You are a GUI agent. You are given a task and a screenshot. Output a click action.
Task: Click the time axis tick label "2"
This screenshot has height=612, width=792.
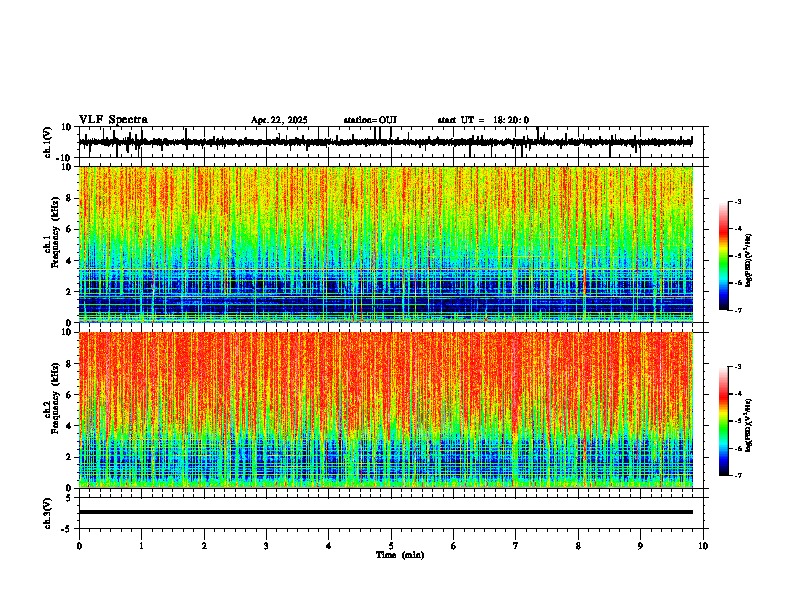pyautogui.click(x=204, y=546)
